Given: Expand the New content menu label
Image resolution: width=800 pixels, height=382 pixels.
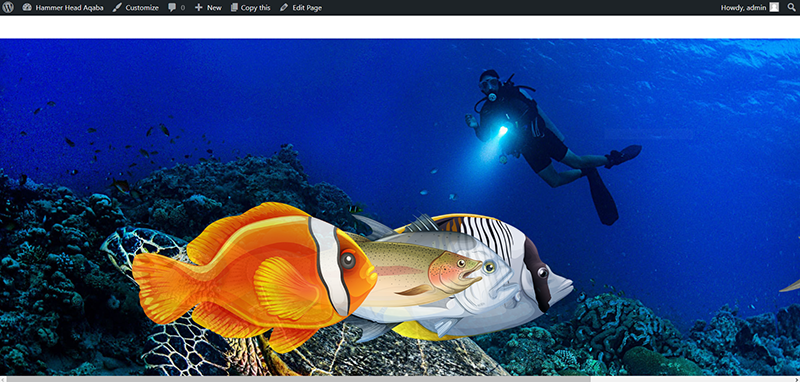Looking at the screenshot, I should 214,8.
